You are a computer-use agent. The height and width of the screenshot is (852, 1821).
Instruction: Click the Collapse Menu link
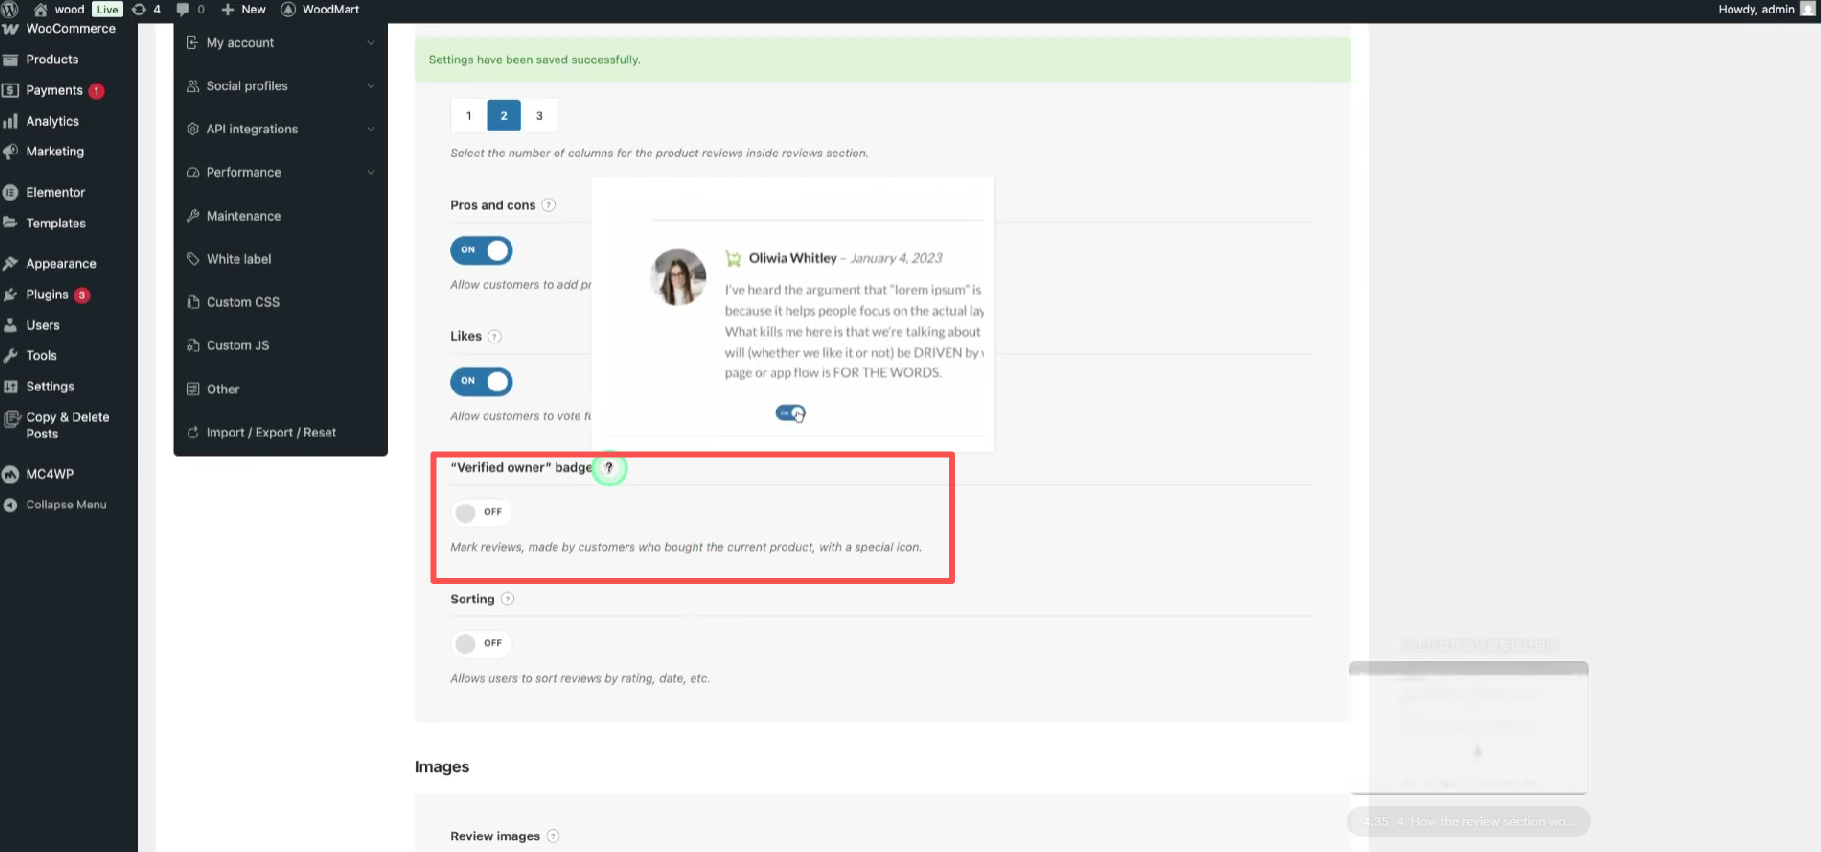tap(65, 505)
